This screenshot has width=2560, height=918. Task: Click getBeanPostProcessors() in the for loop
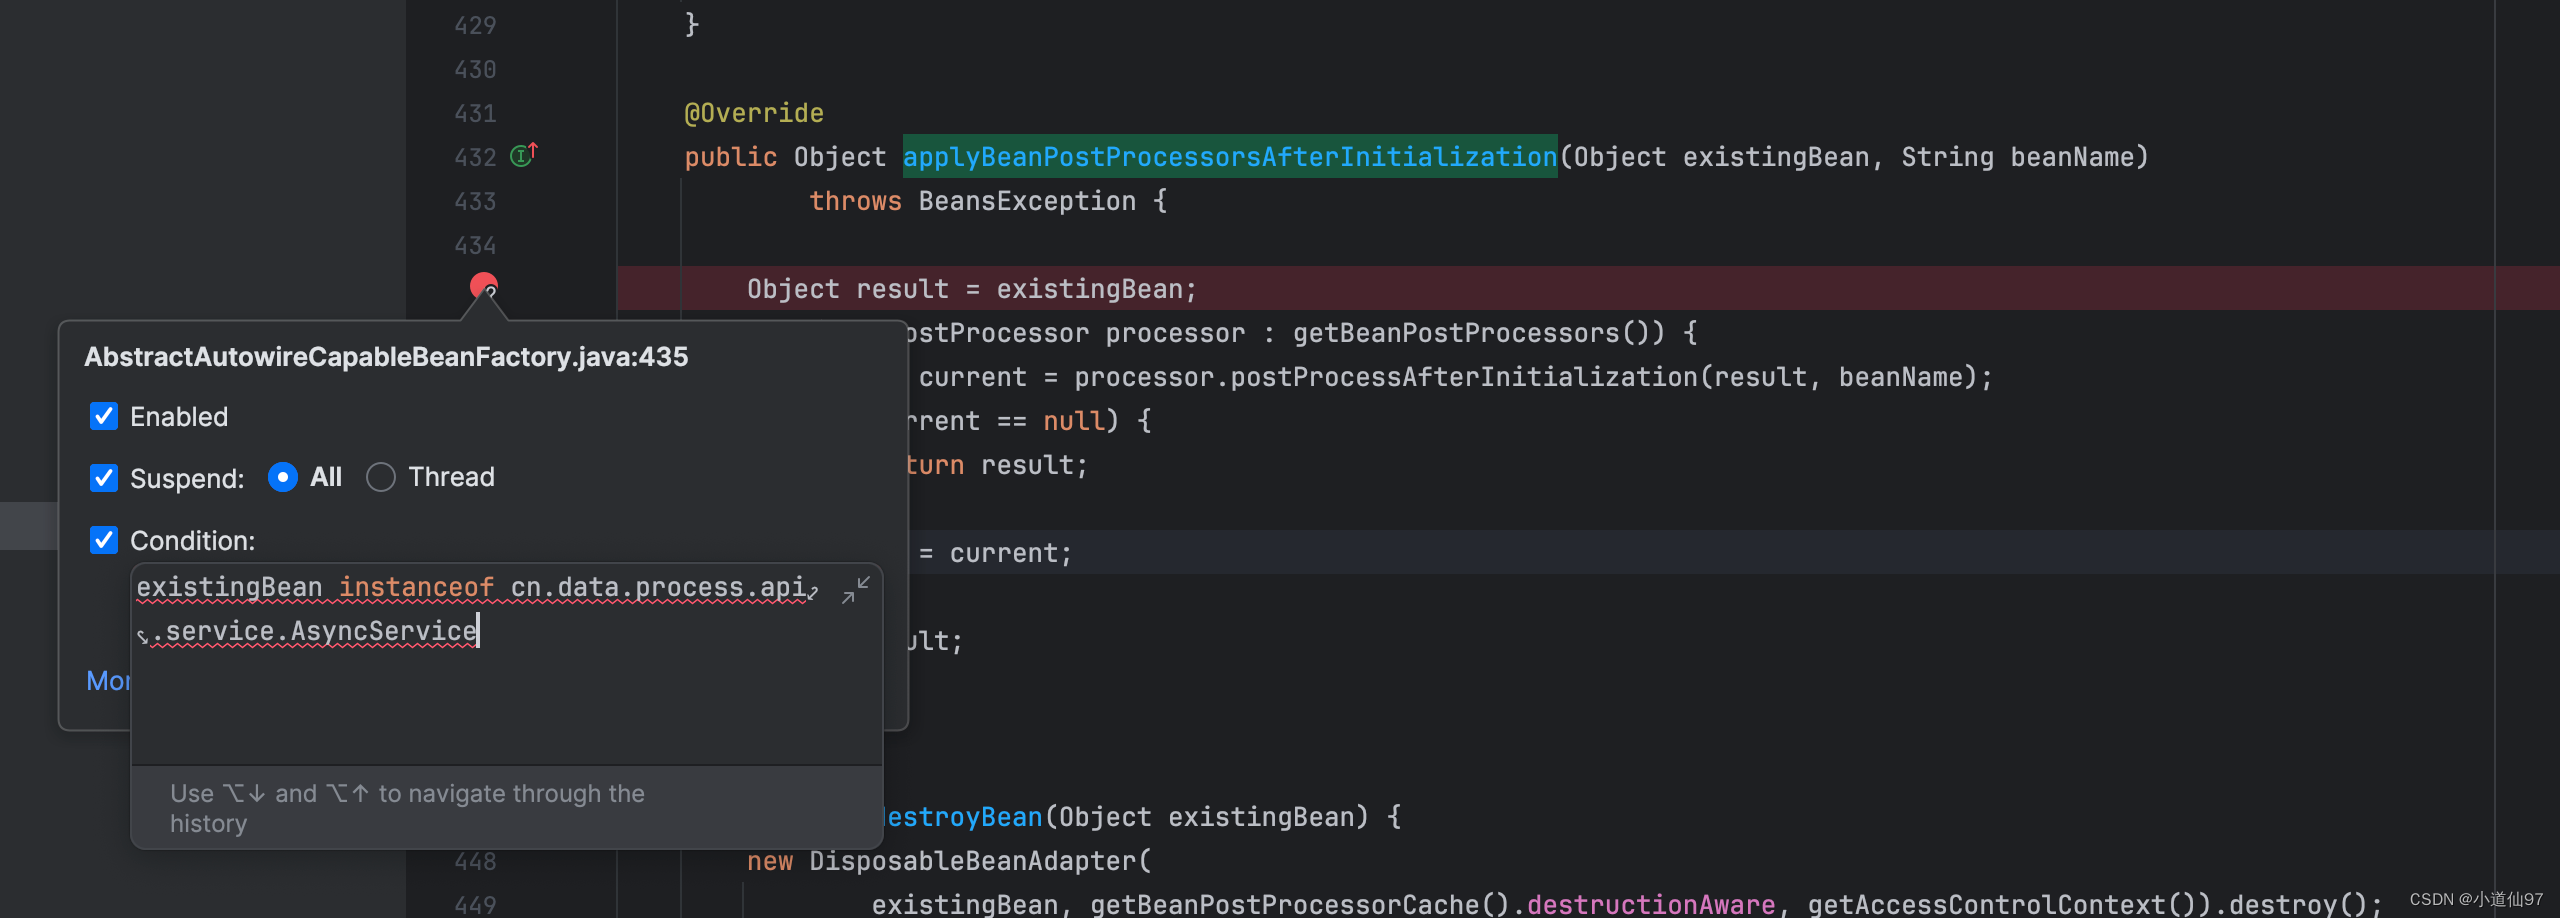pyautogui.click(x=1479, y=333)
